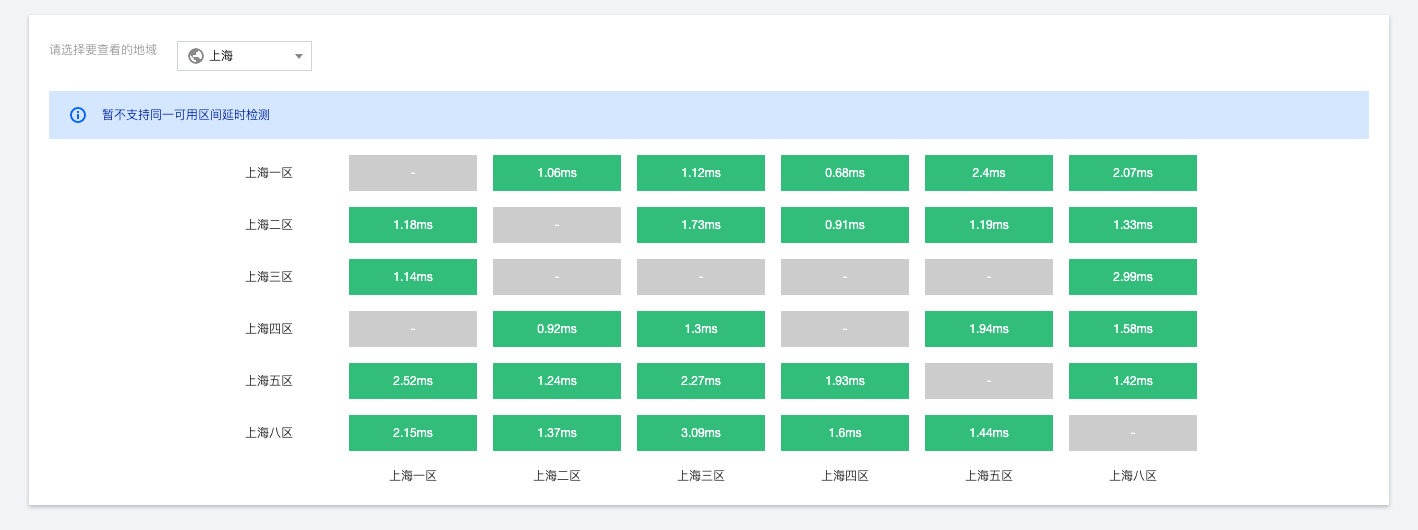Viewport: 1418px width, 530px height.
Task: Click the 1.58ms latency cell
Action: tap(1133, 329)
